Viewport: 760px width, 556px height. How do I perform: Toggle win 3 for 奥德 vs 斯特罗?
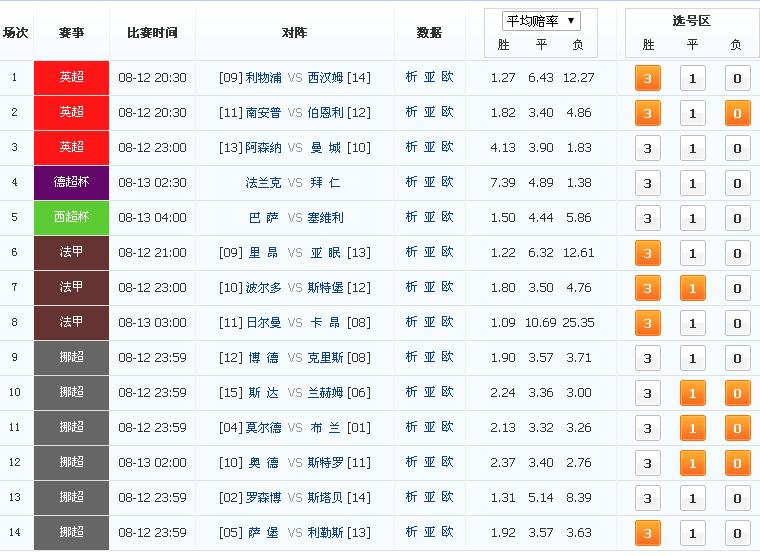point(648,463)
